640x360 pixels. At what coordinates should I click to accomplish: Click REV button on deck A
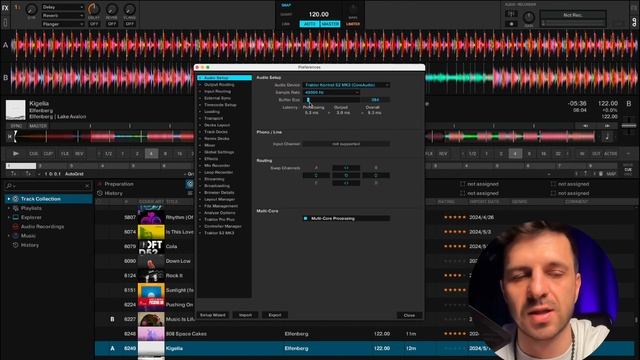click(x=79, y=153)
